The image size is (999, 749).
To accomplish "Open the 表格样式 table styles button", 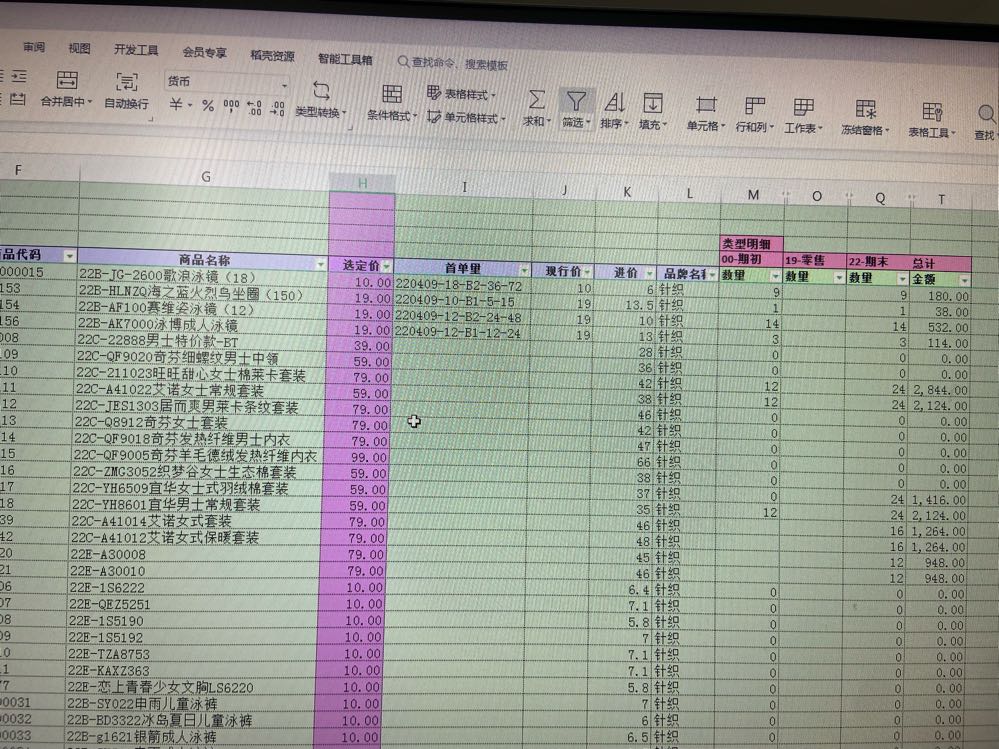I will click(462, 94).
